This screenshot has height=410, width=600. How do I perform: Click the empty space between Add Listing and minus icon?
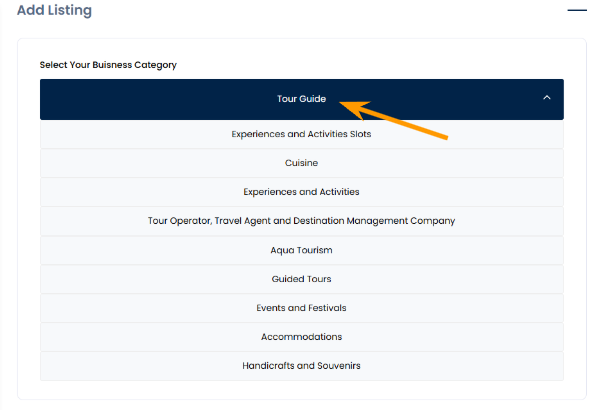coord(320,11)
